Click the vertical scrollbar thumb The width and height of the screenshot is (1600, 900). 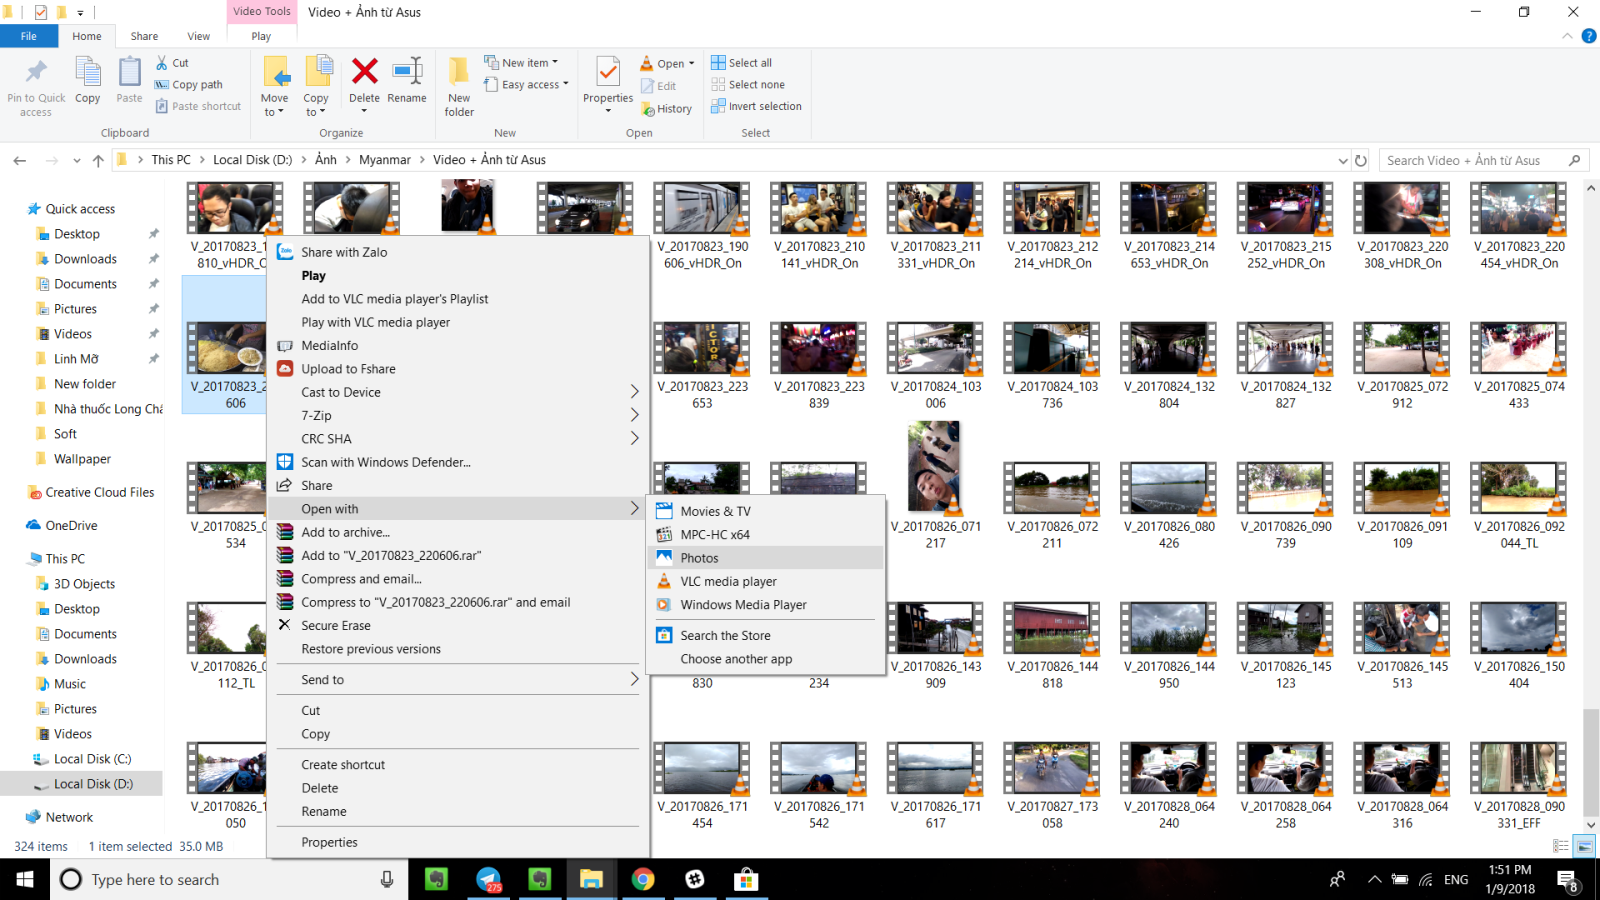click(1590, 762)
